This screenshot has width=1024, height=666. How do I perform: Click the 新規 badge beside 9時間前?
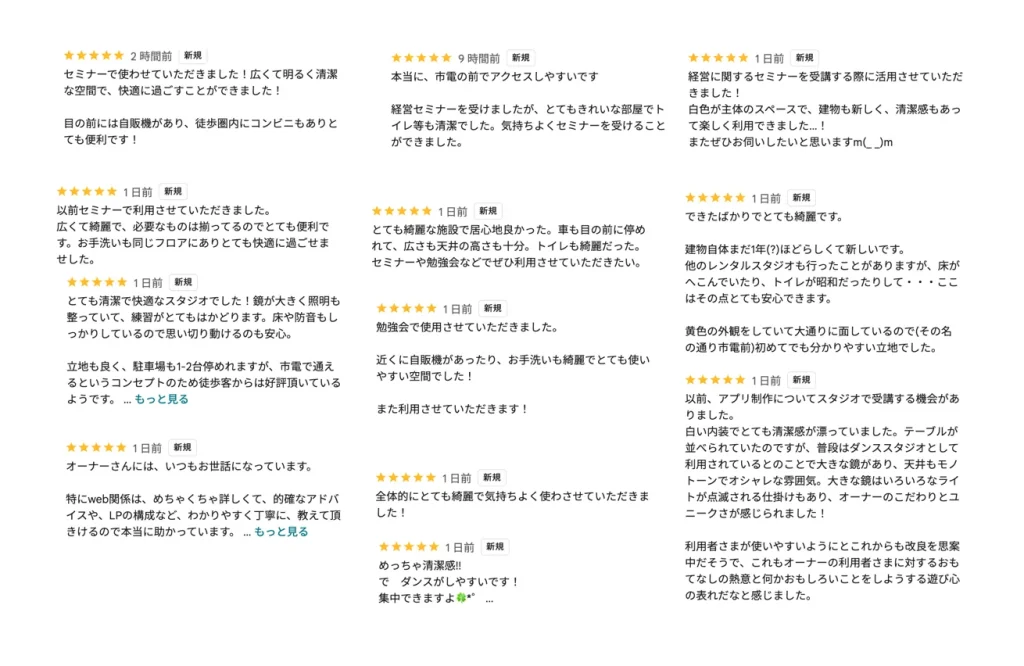point(520,58)
